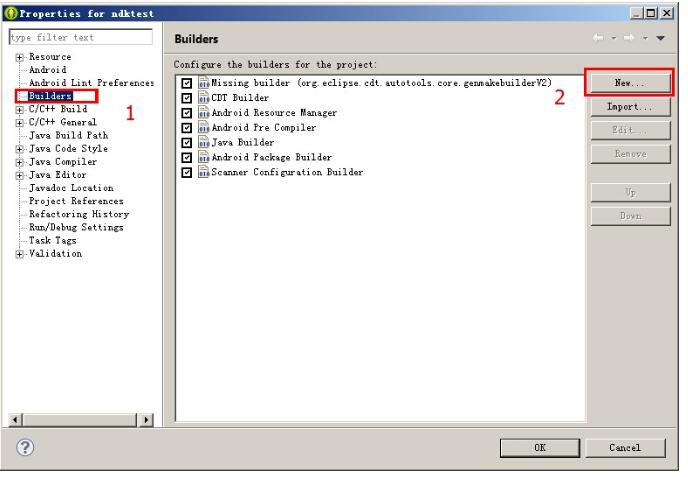Disable the Android Resource Manager builder
688x477 pixels.
[187, 113]
